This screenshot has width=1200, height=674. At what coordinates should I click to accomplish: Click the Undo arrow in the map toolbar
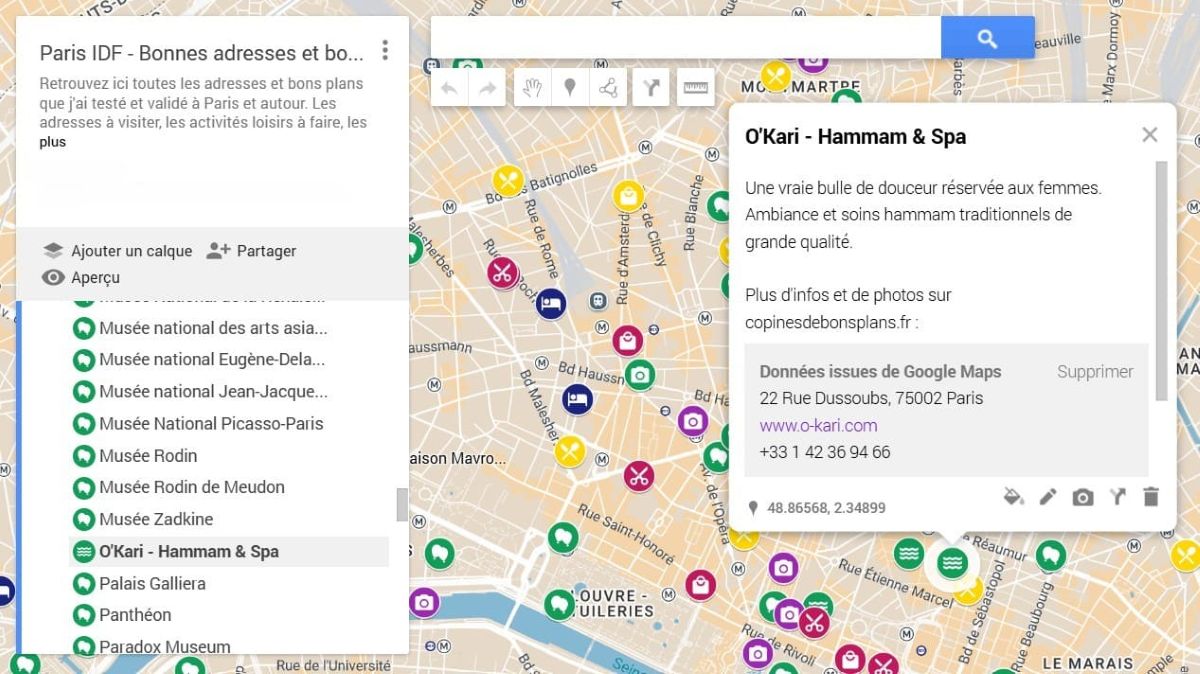click(x=449, y=88)
